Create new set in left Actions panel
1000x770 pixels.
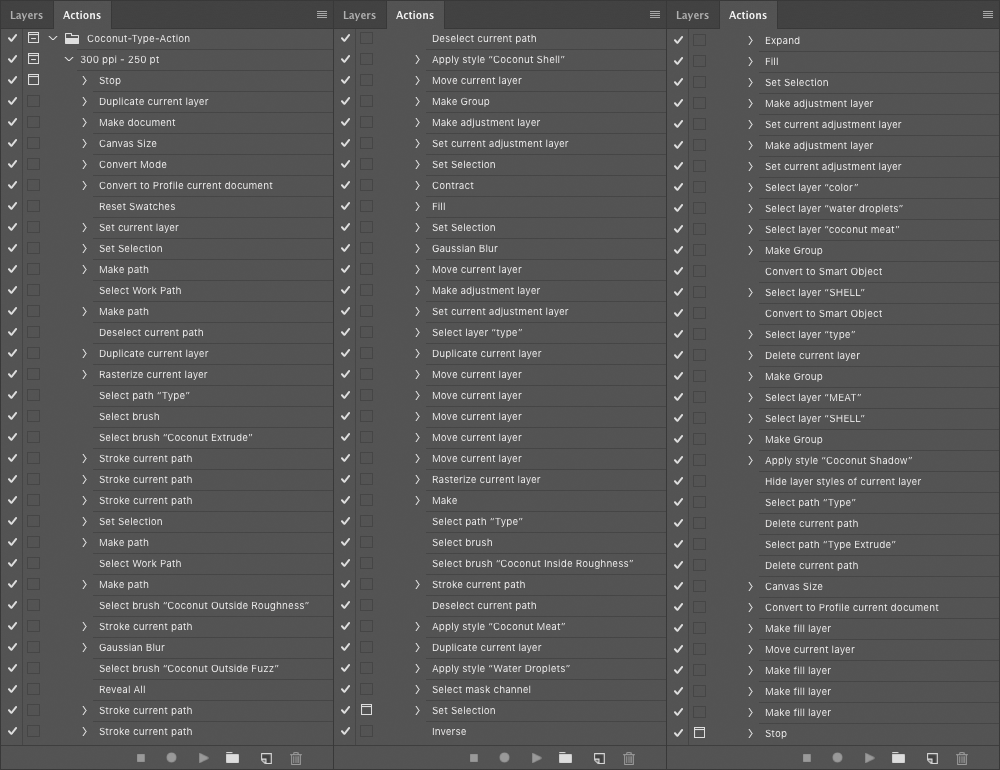(x=233, y=758)
